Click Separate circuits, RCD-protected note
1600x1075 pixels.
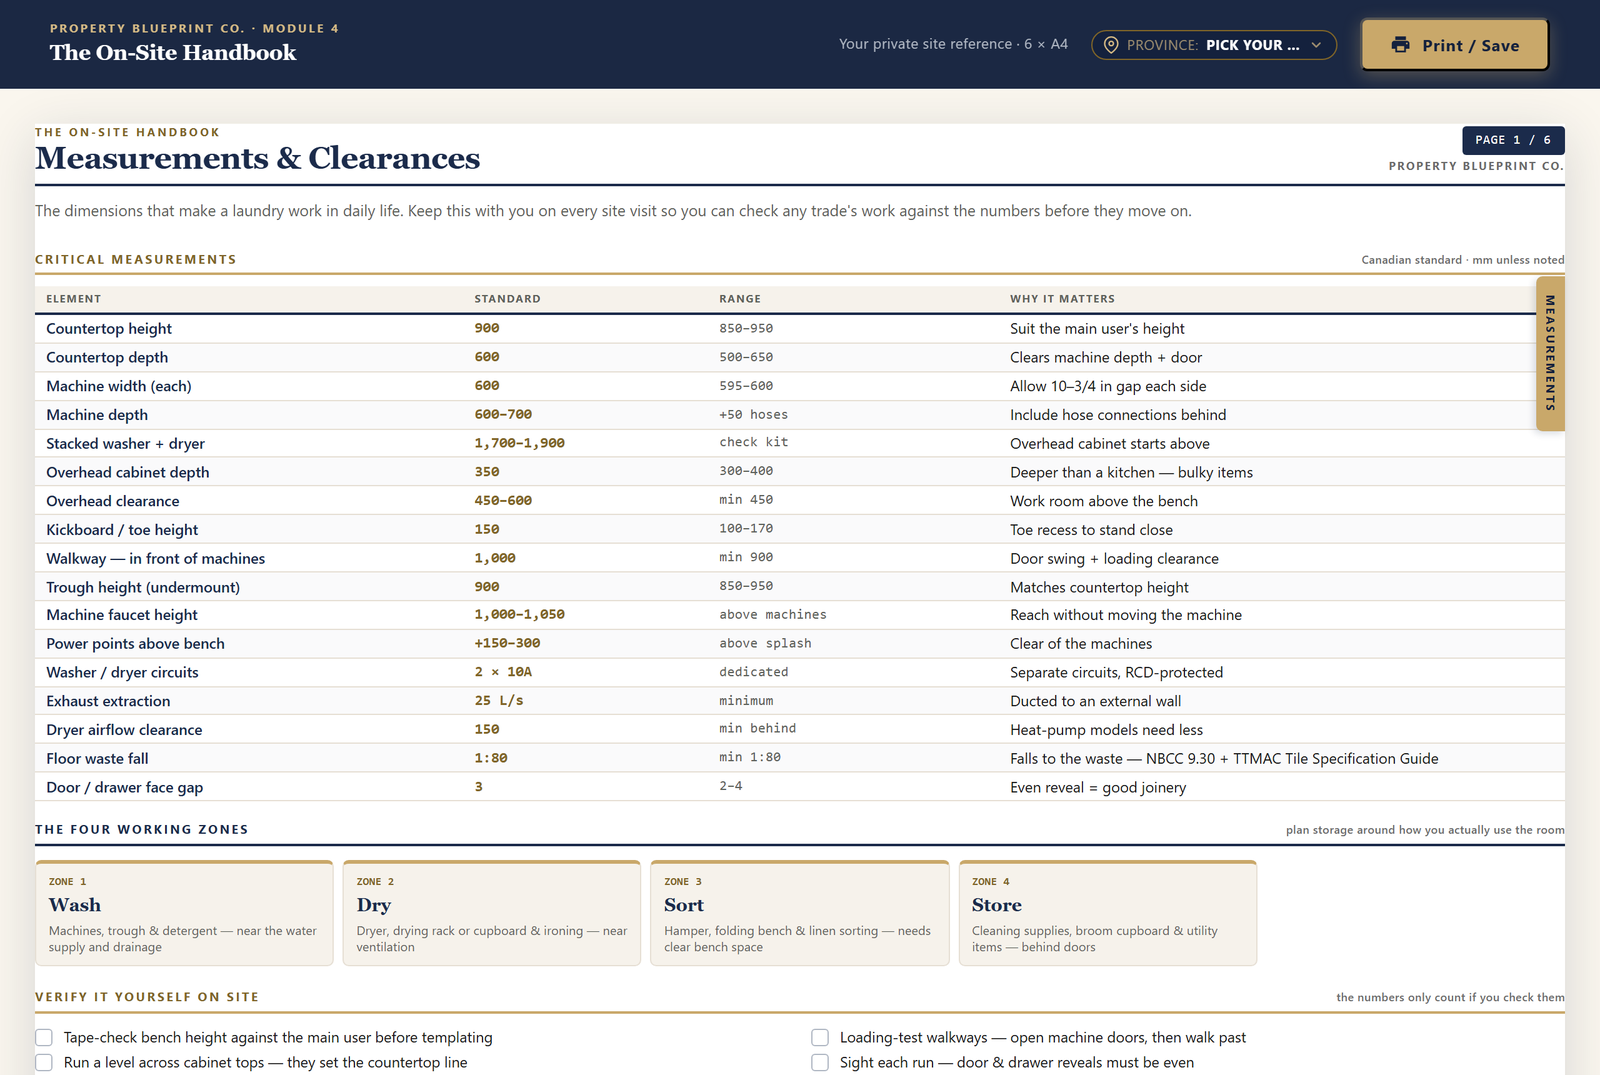tap(1116, 673)
